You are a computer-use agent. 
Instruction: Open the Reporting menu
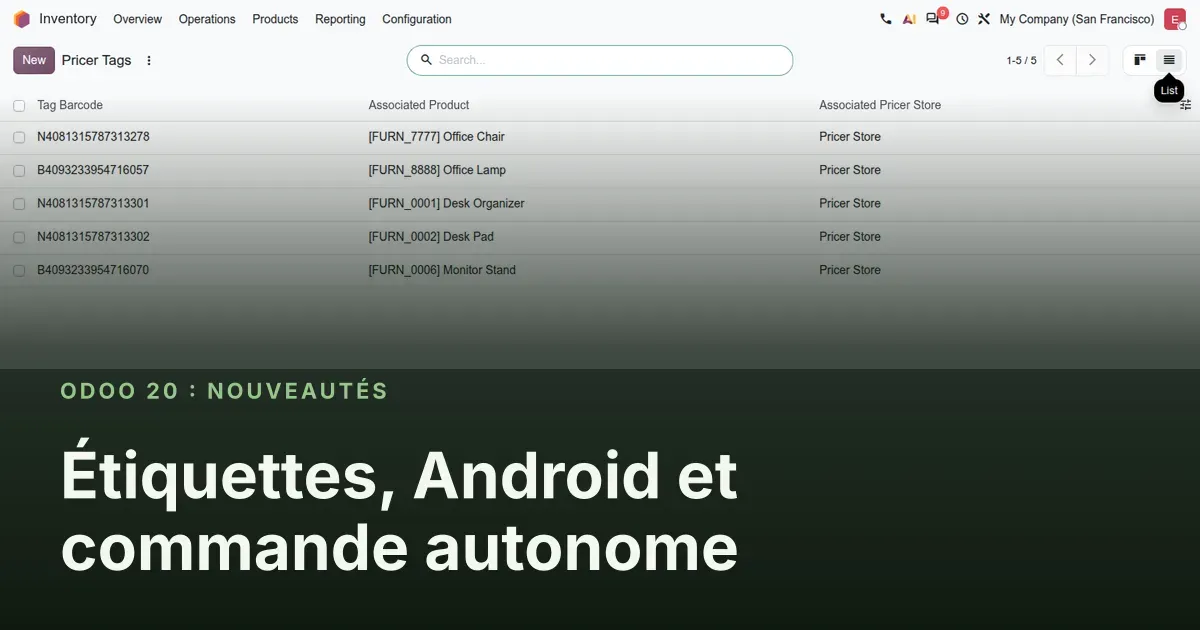[340, 19]
